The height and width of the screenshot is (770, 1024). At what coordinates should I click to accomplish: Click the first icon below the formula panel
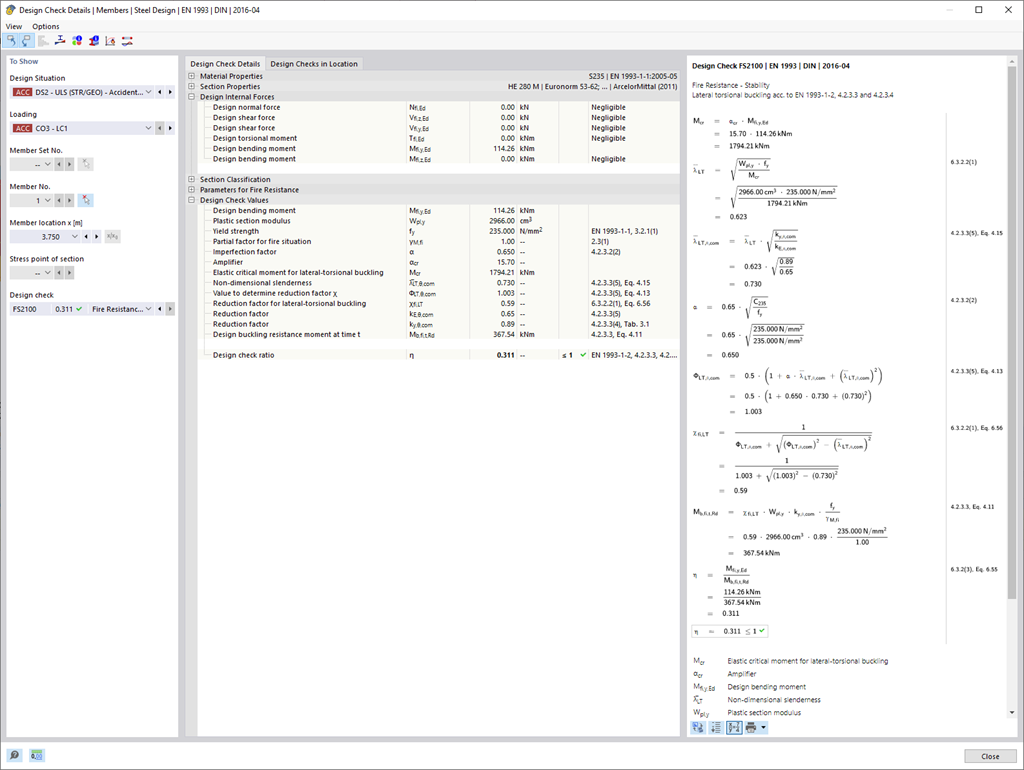(698, 728)
